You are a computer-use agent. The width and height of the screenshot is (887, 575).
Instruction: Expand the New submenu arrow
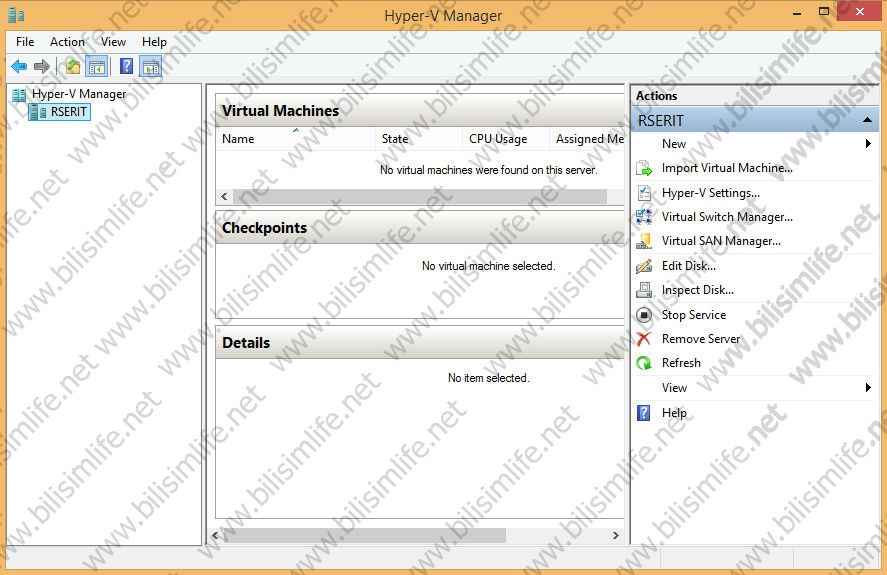[868, 144]
